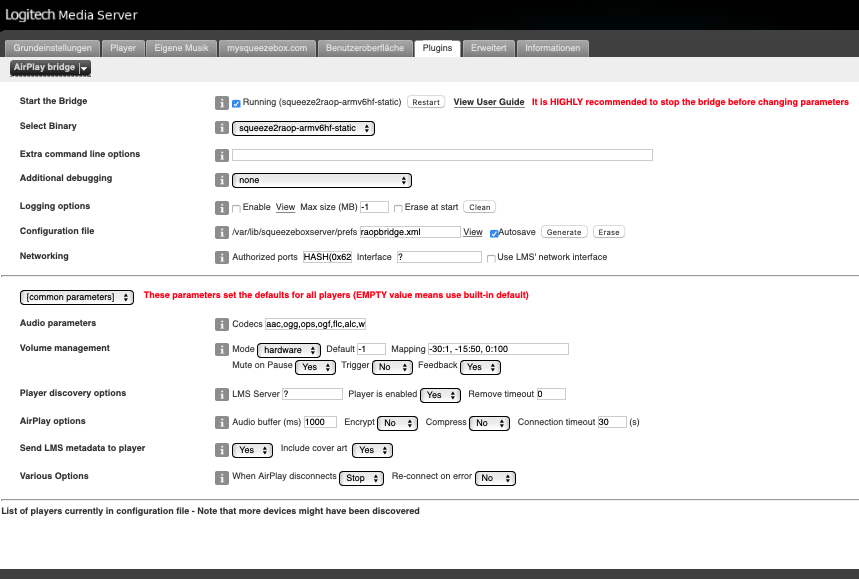Click info icon beside Start the Bridge
859x579 pixels.
(221, 103)
